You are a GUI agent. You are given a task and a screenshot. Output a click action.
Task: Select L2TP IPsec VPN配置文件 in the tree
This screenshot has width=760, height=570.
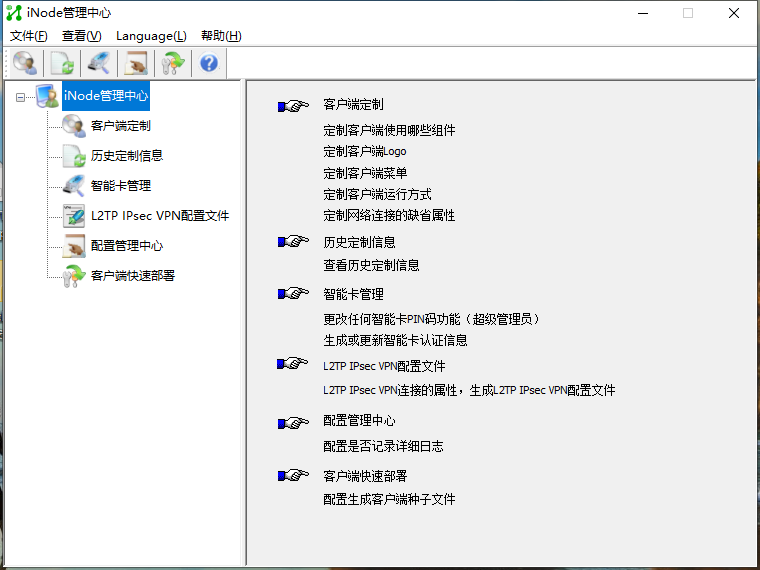(160, 216)
